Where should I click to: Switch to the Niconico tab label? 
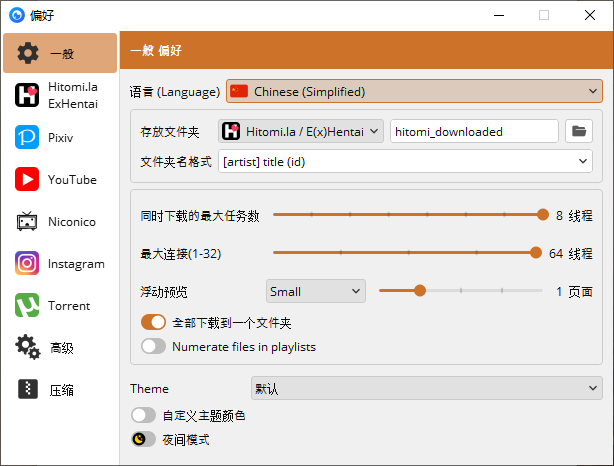(72, 222)
